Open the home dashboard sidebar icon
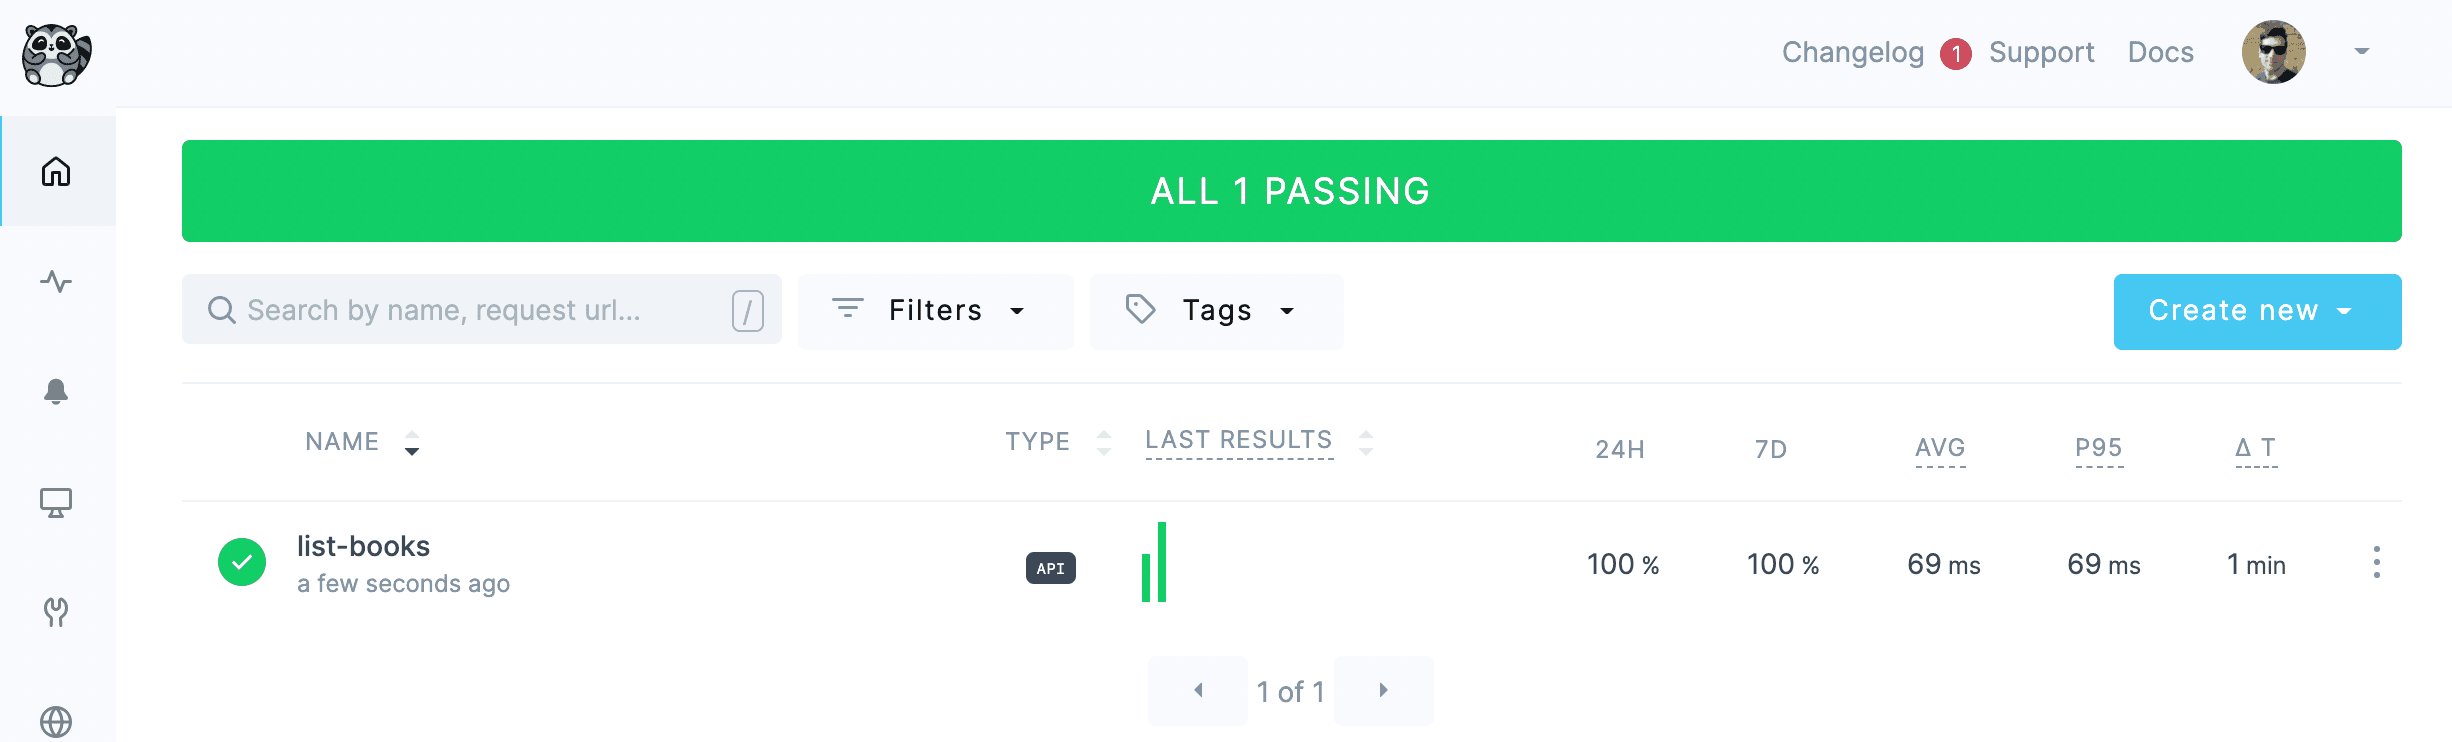Viewport: 2452px width, 742px height. point(56,172)
